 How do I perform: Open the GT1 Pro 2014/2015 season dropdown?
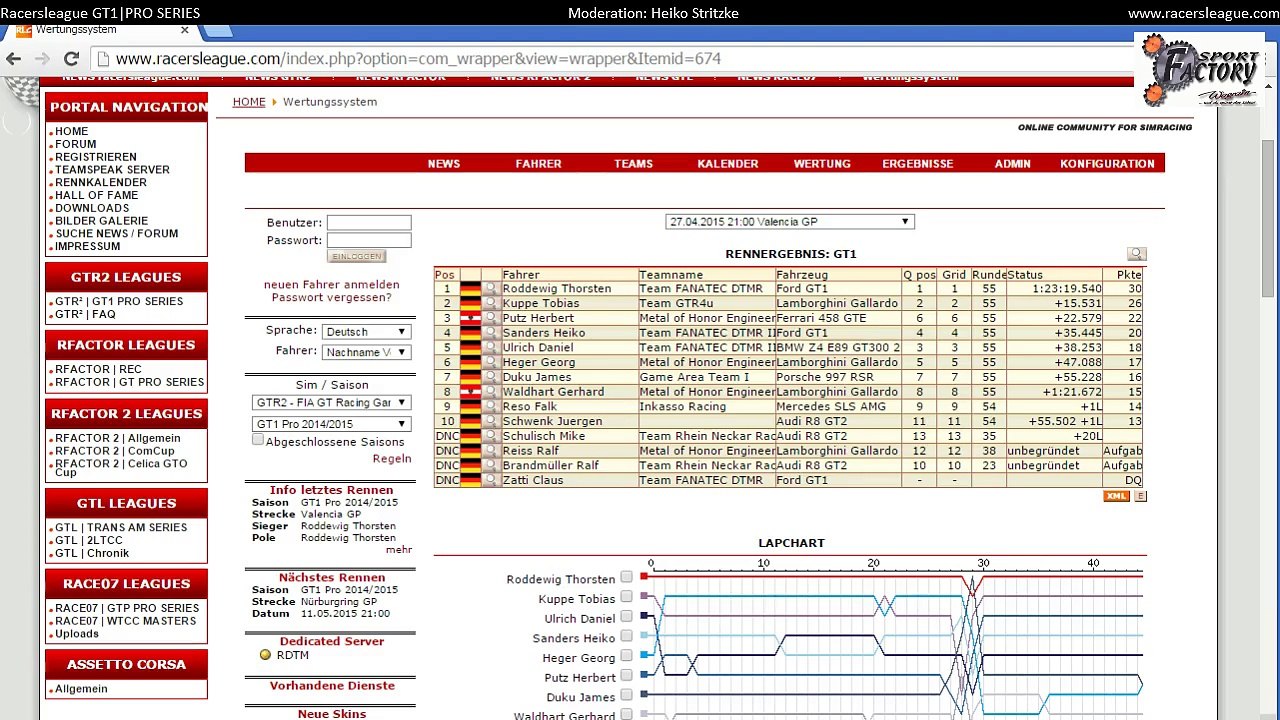(x=331, y=424)
